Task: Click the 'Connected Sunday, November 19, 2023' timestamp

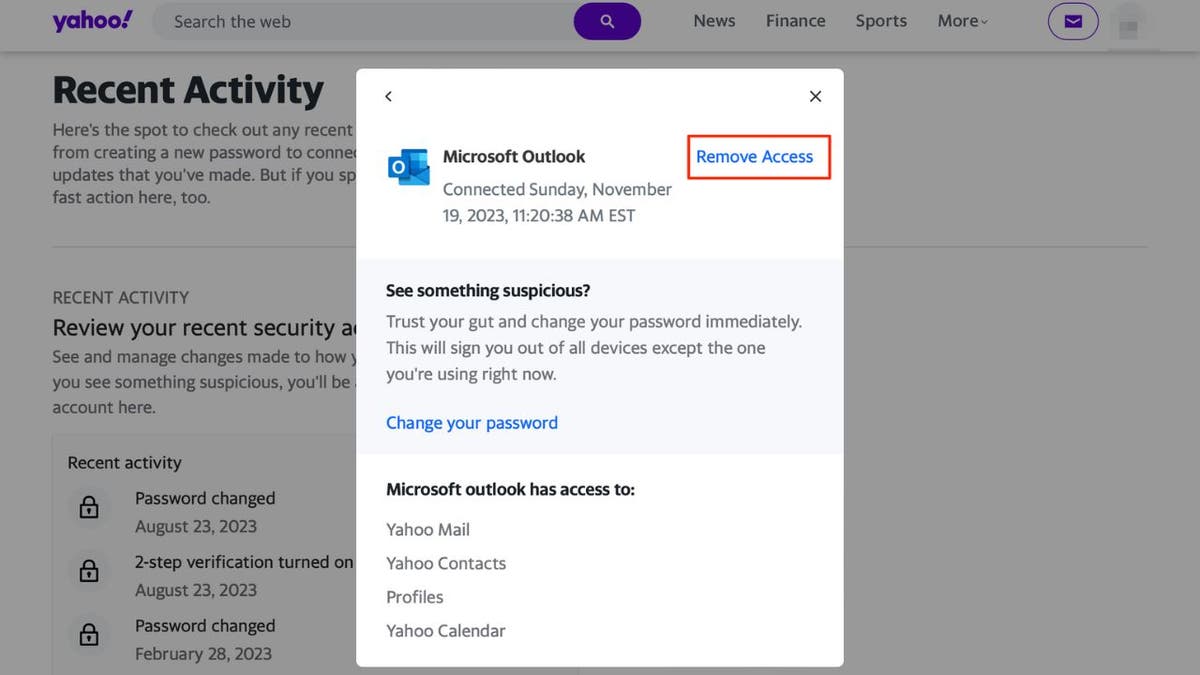Action: (557, 202)
